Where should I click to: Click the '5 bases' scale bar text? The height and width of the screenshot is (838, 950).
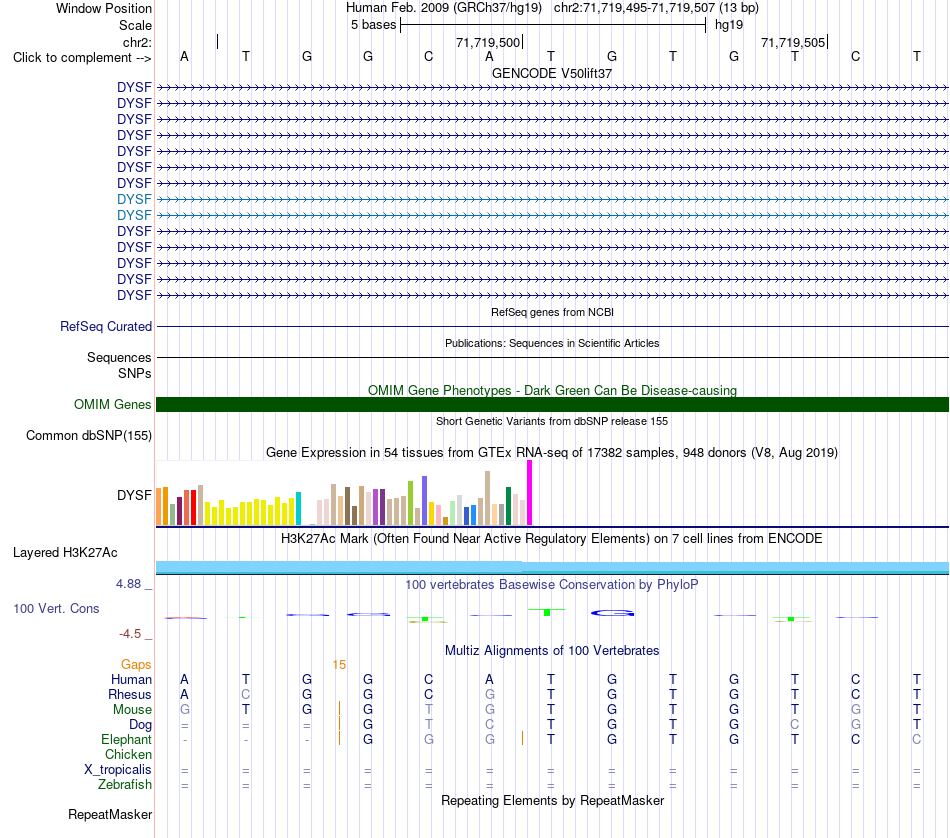pos(373,25)
